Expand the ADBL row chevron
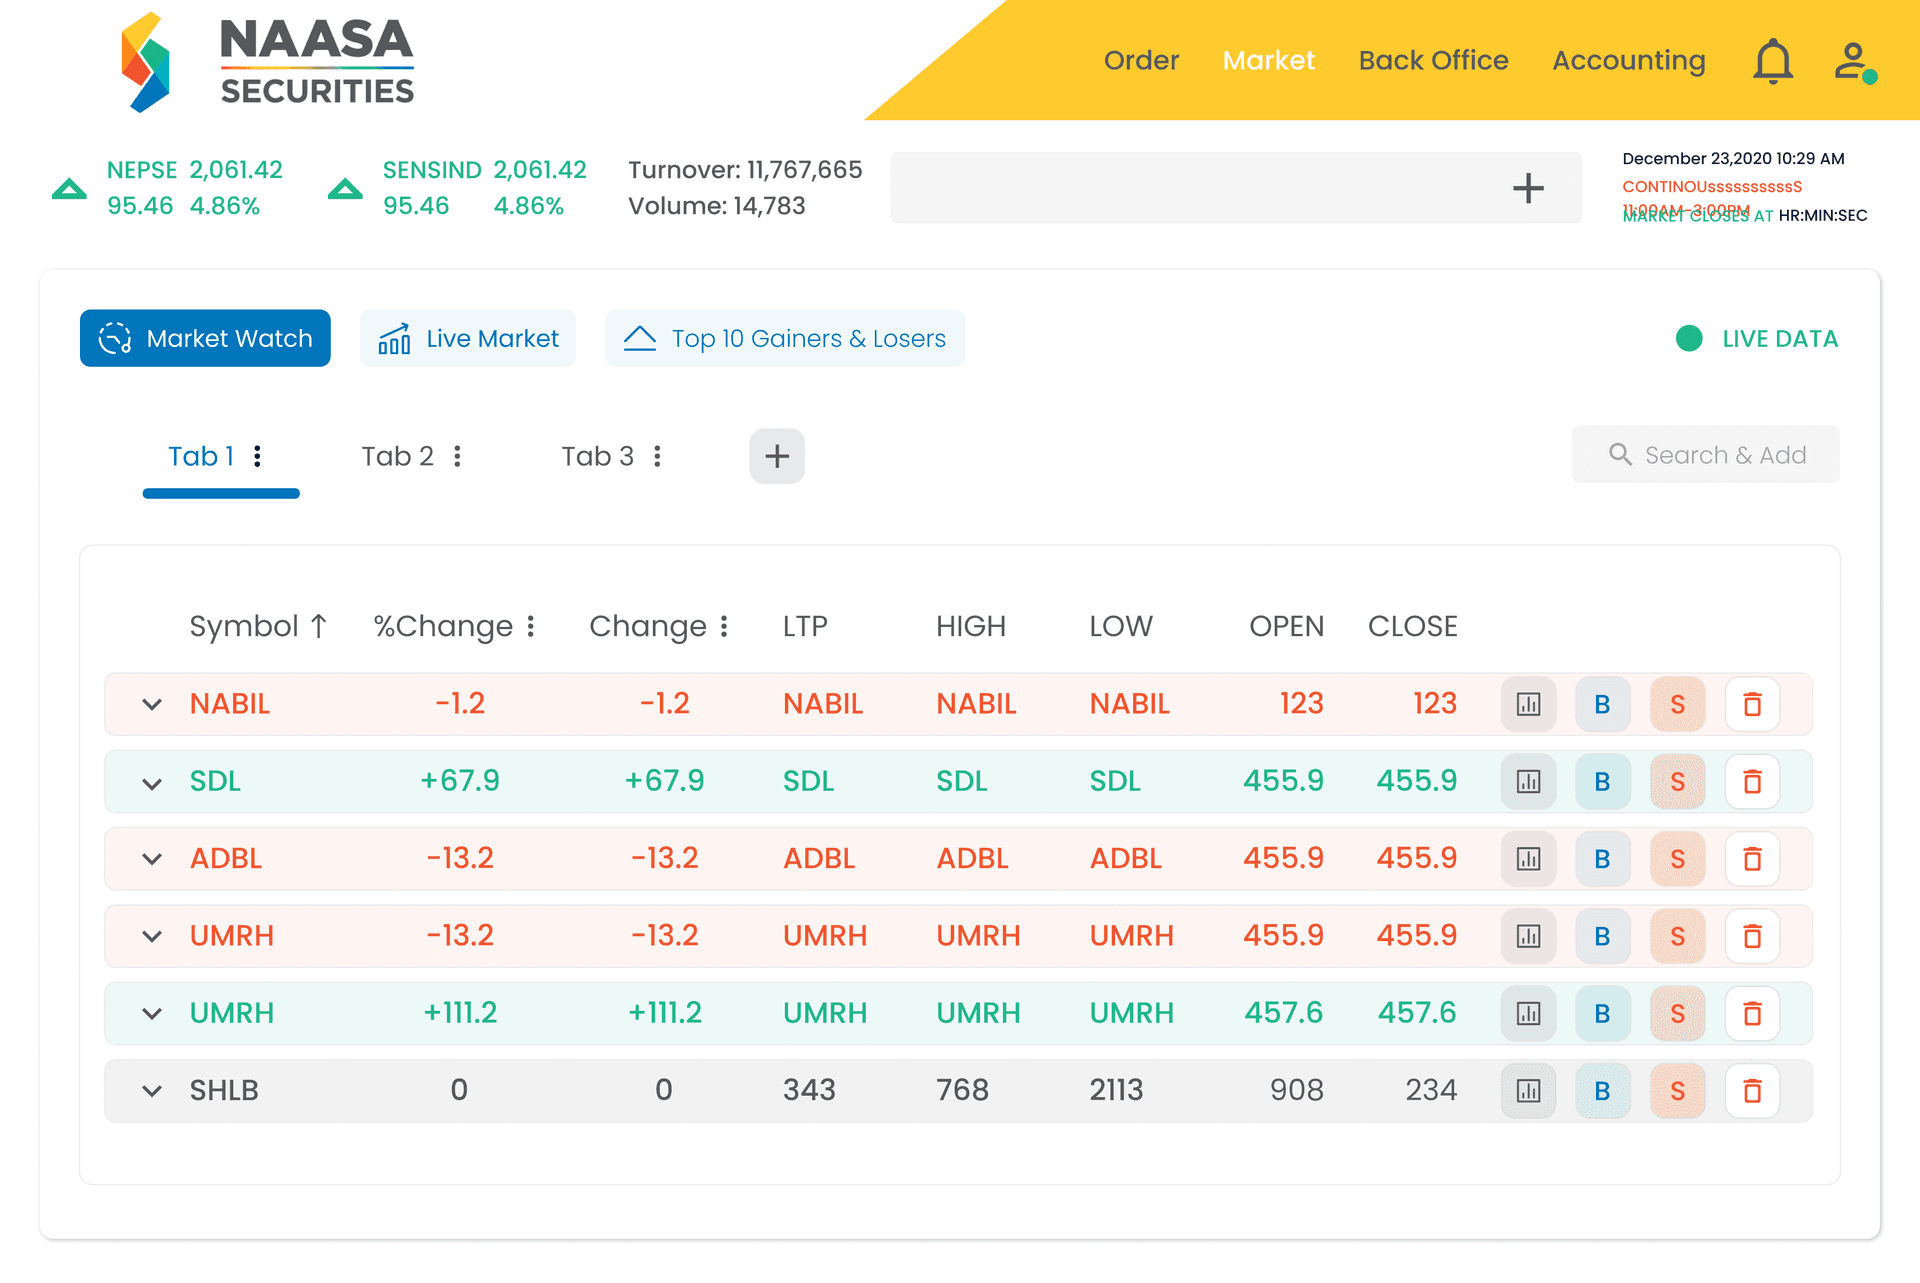The height and width of the screenshot is (1283, 1920). coord(152,859)
